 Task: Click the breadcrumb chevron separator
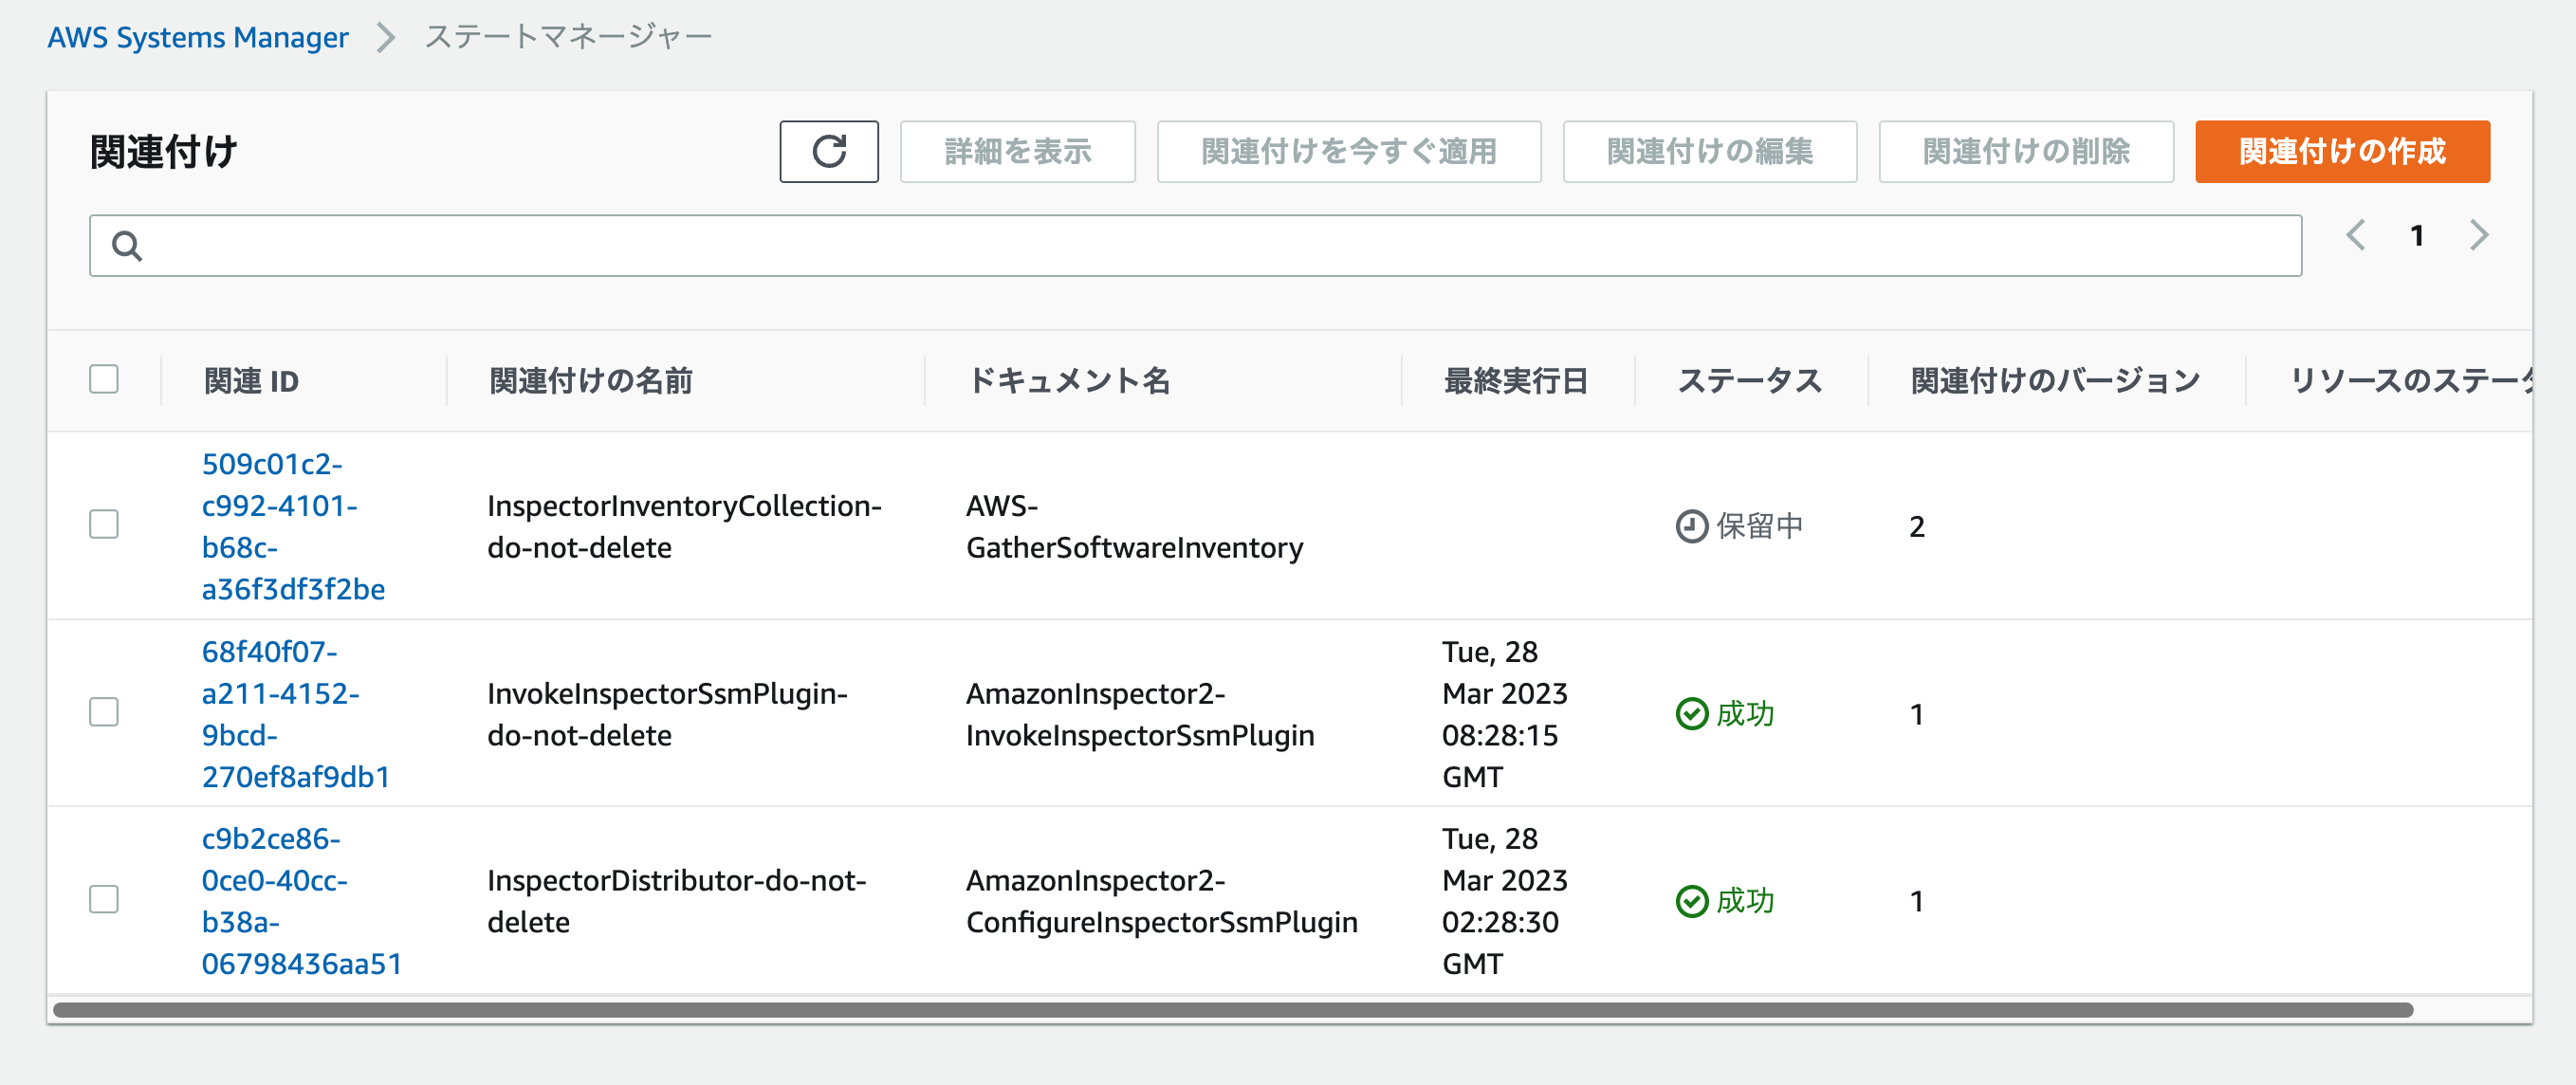click(x=386, y=38)
